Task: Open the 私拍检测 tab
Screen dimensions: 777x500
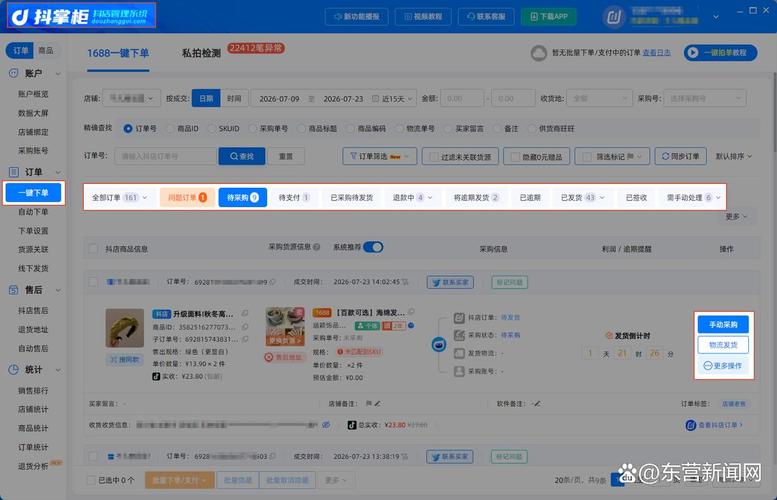Action: coord(201,53)
